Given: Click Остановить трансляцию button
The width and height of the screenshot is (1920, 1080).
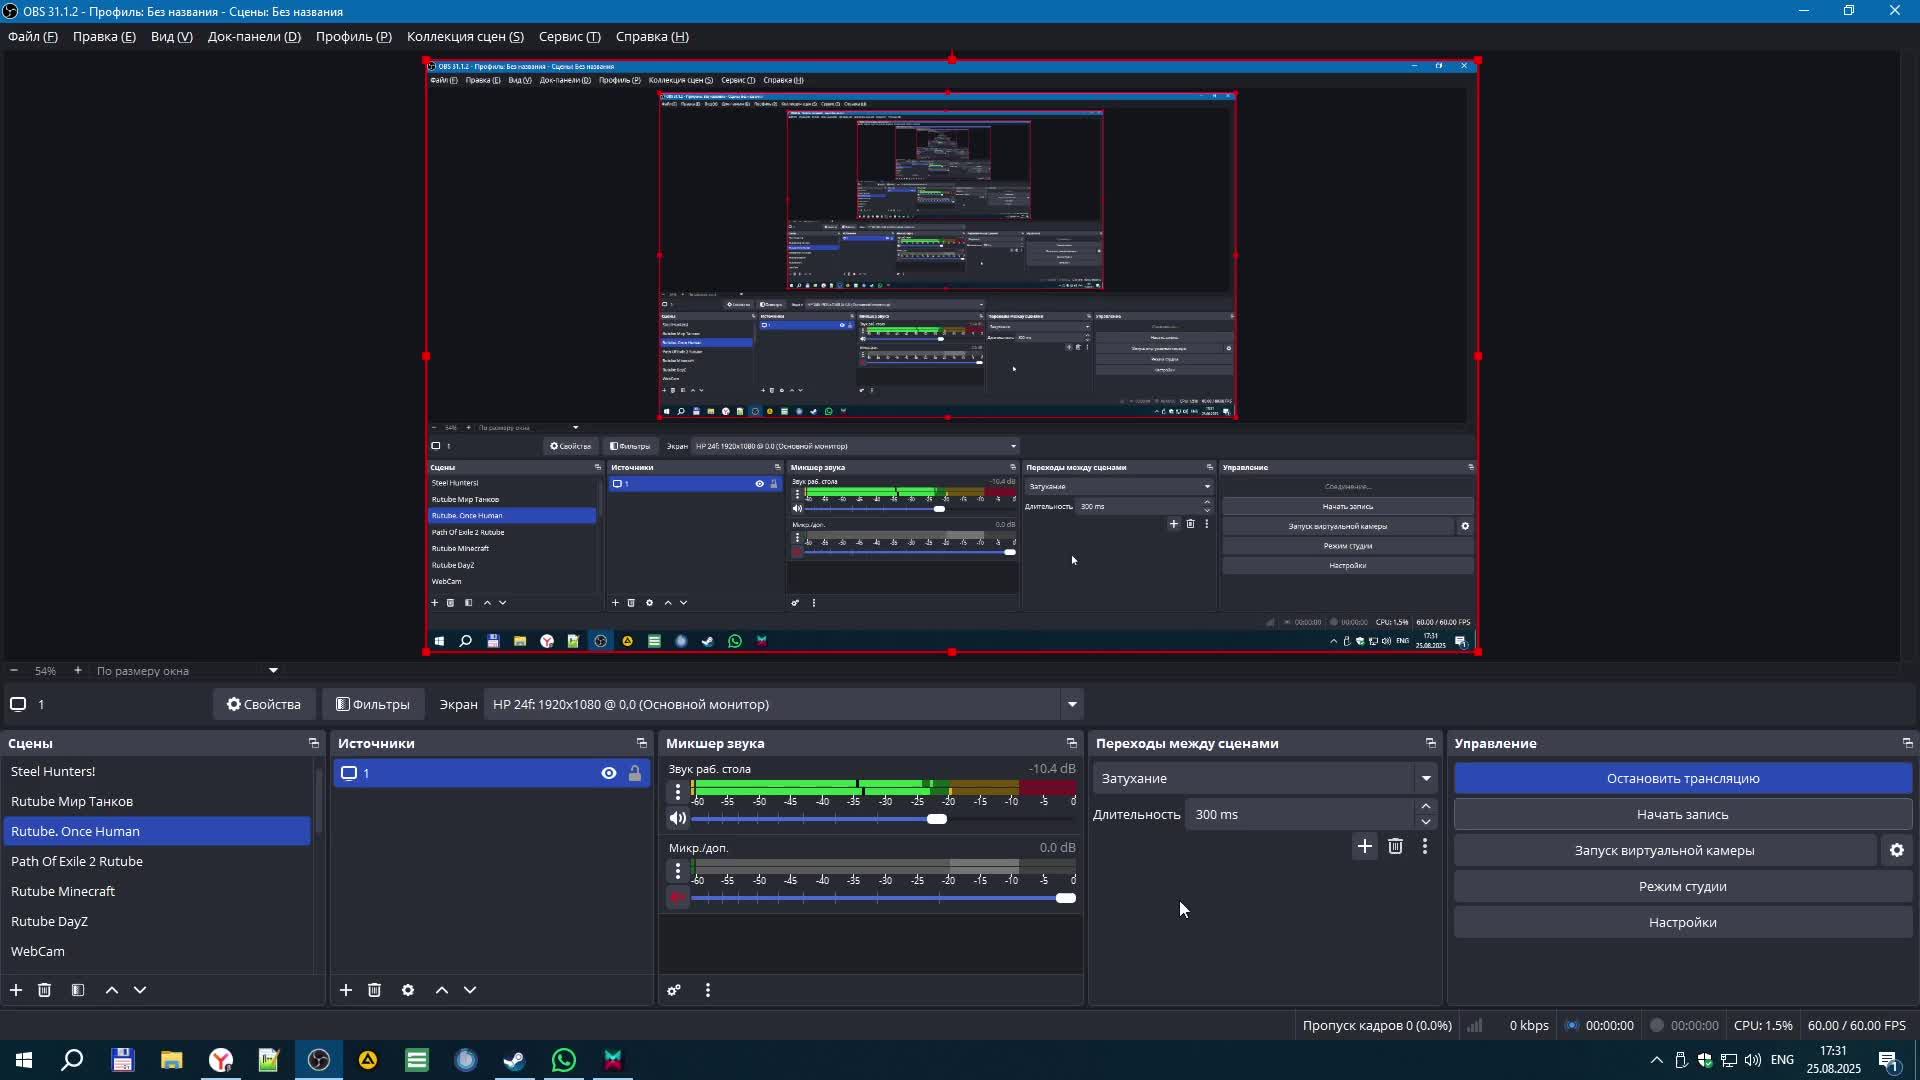Looking at the screenshot, I should click(1682, 778).
